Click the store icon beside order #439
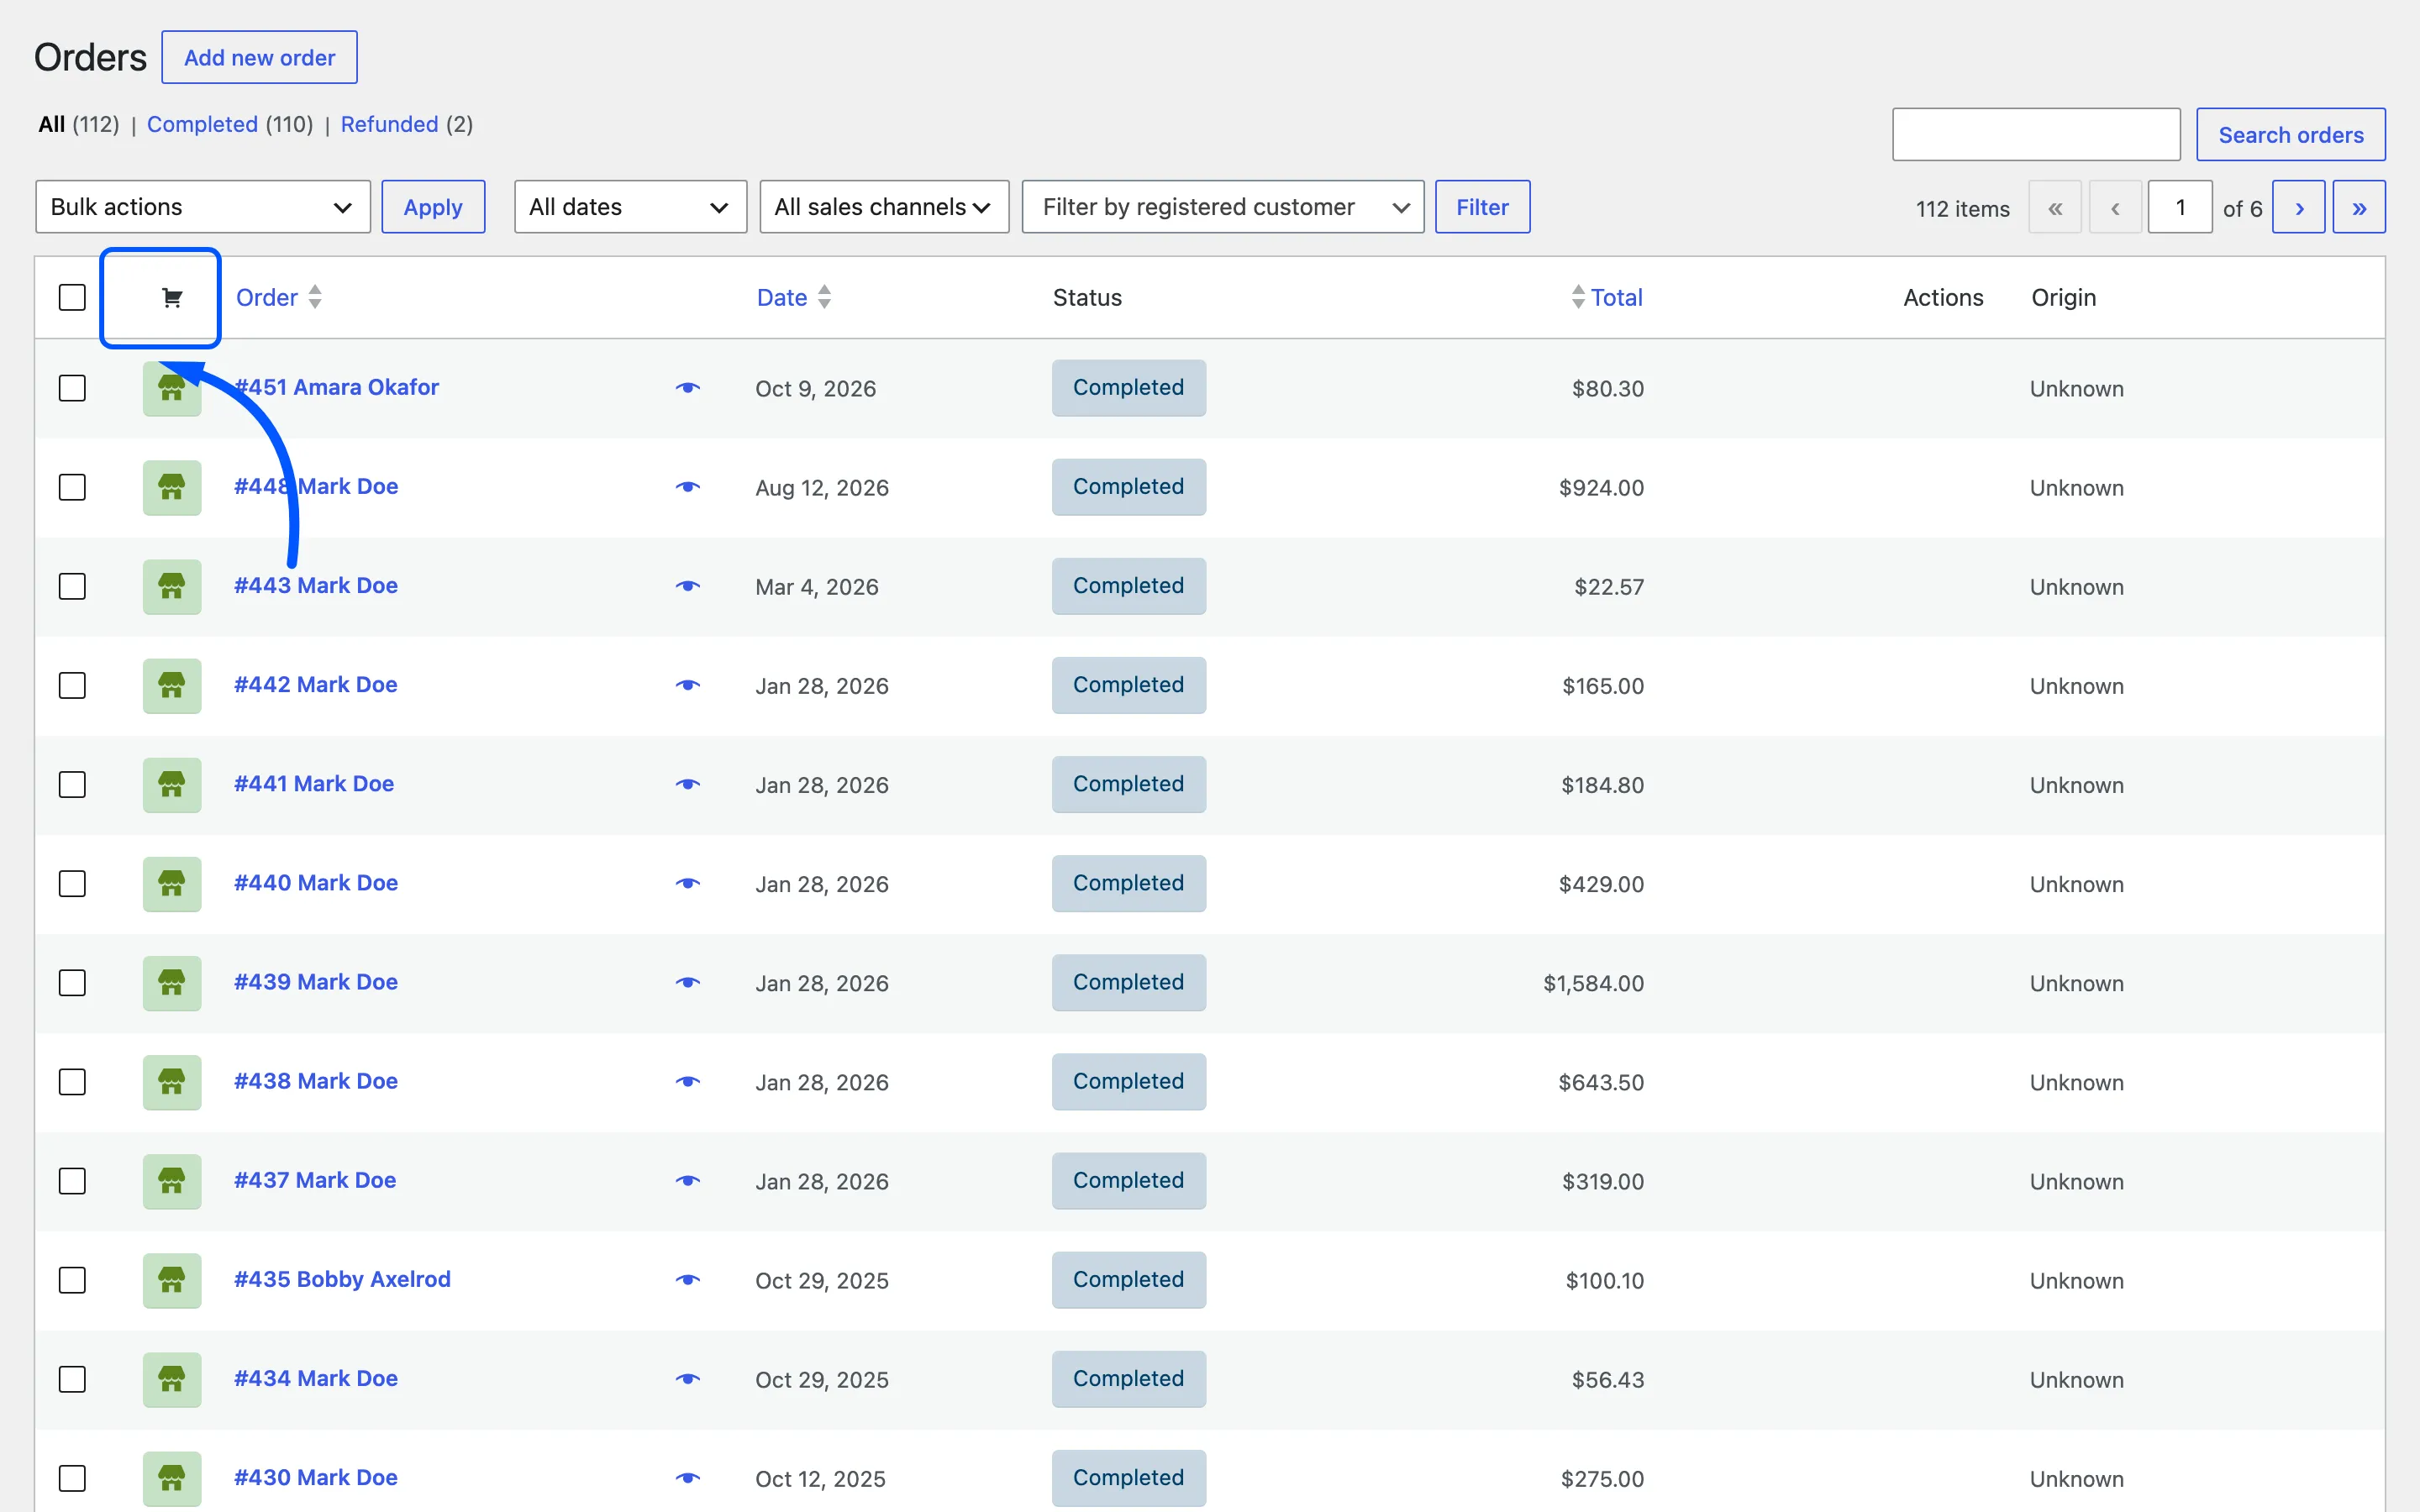2420x1512 pixels. [172, 982]
